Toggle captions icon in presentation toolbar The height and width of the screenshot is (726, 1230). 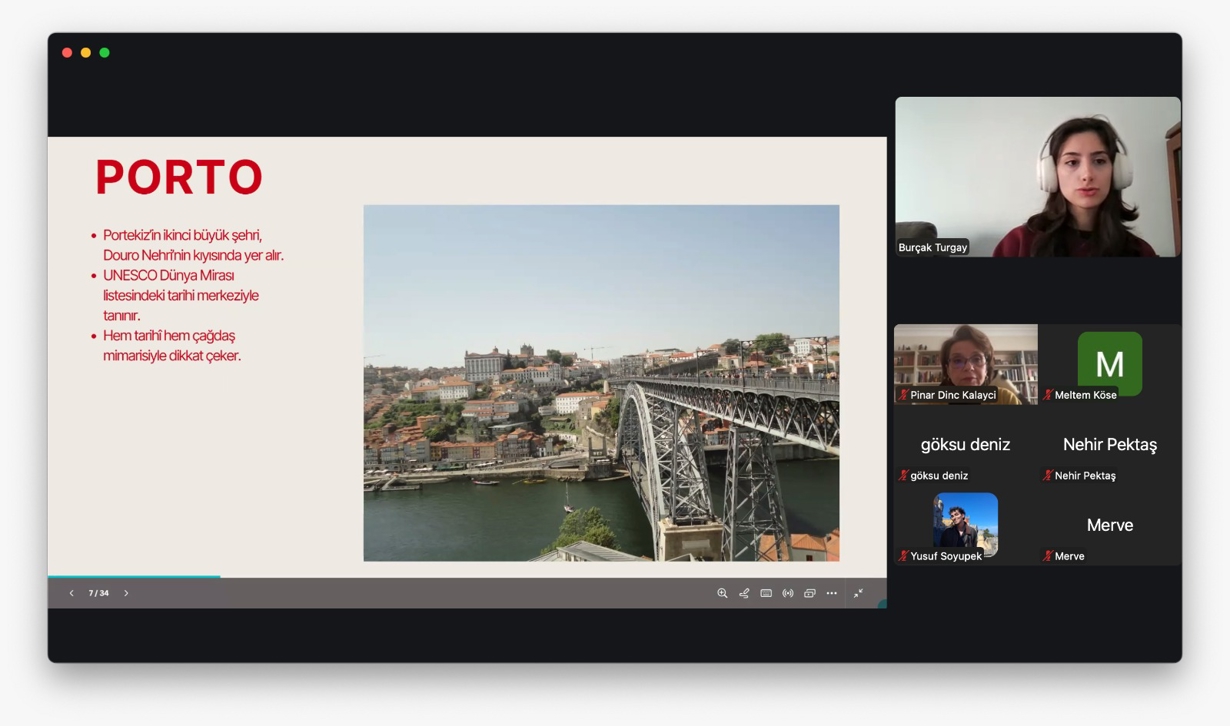(766, 593)
